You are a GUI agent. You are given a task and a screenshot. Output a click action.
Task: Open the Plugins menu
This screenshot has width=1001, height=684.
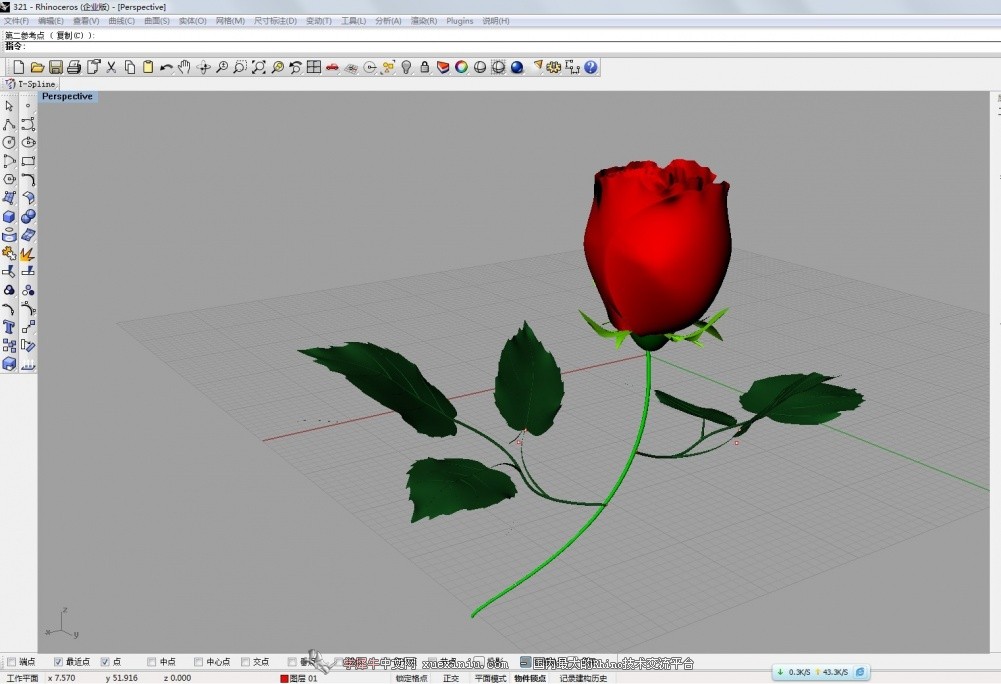click(460, 21)
